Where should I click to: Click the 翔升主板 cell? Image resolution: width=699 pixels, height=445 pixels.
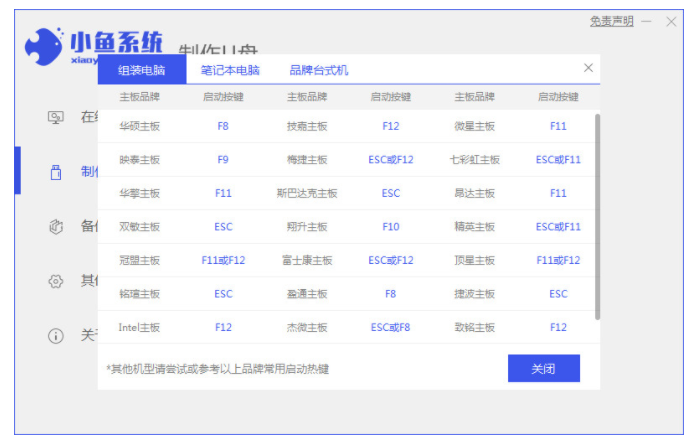[307, 227]
